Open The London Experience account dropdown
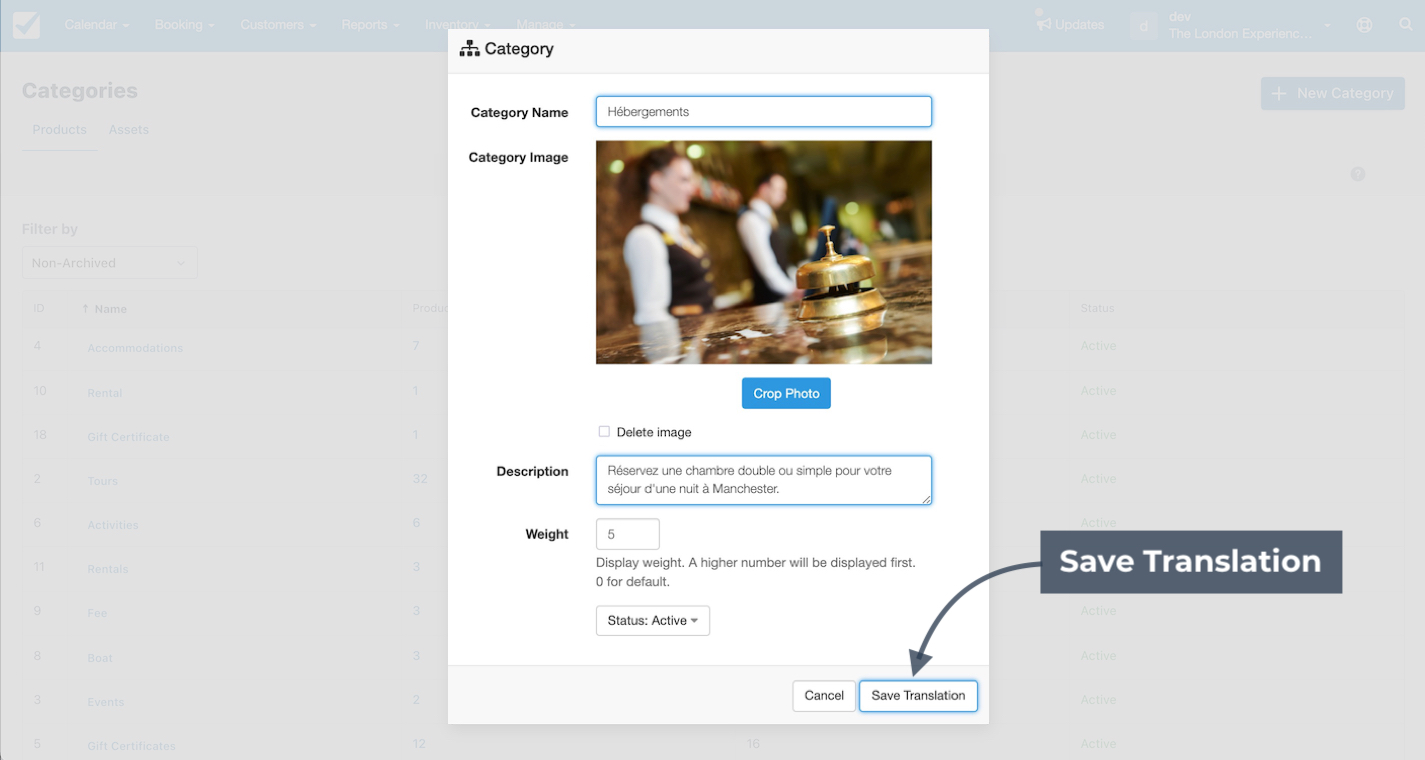Screen dimensions: 1425x760 click(x=1250, y=25)
